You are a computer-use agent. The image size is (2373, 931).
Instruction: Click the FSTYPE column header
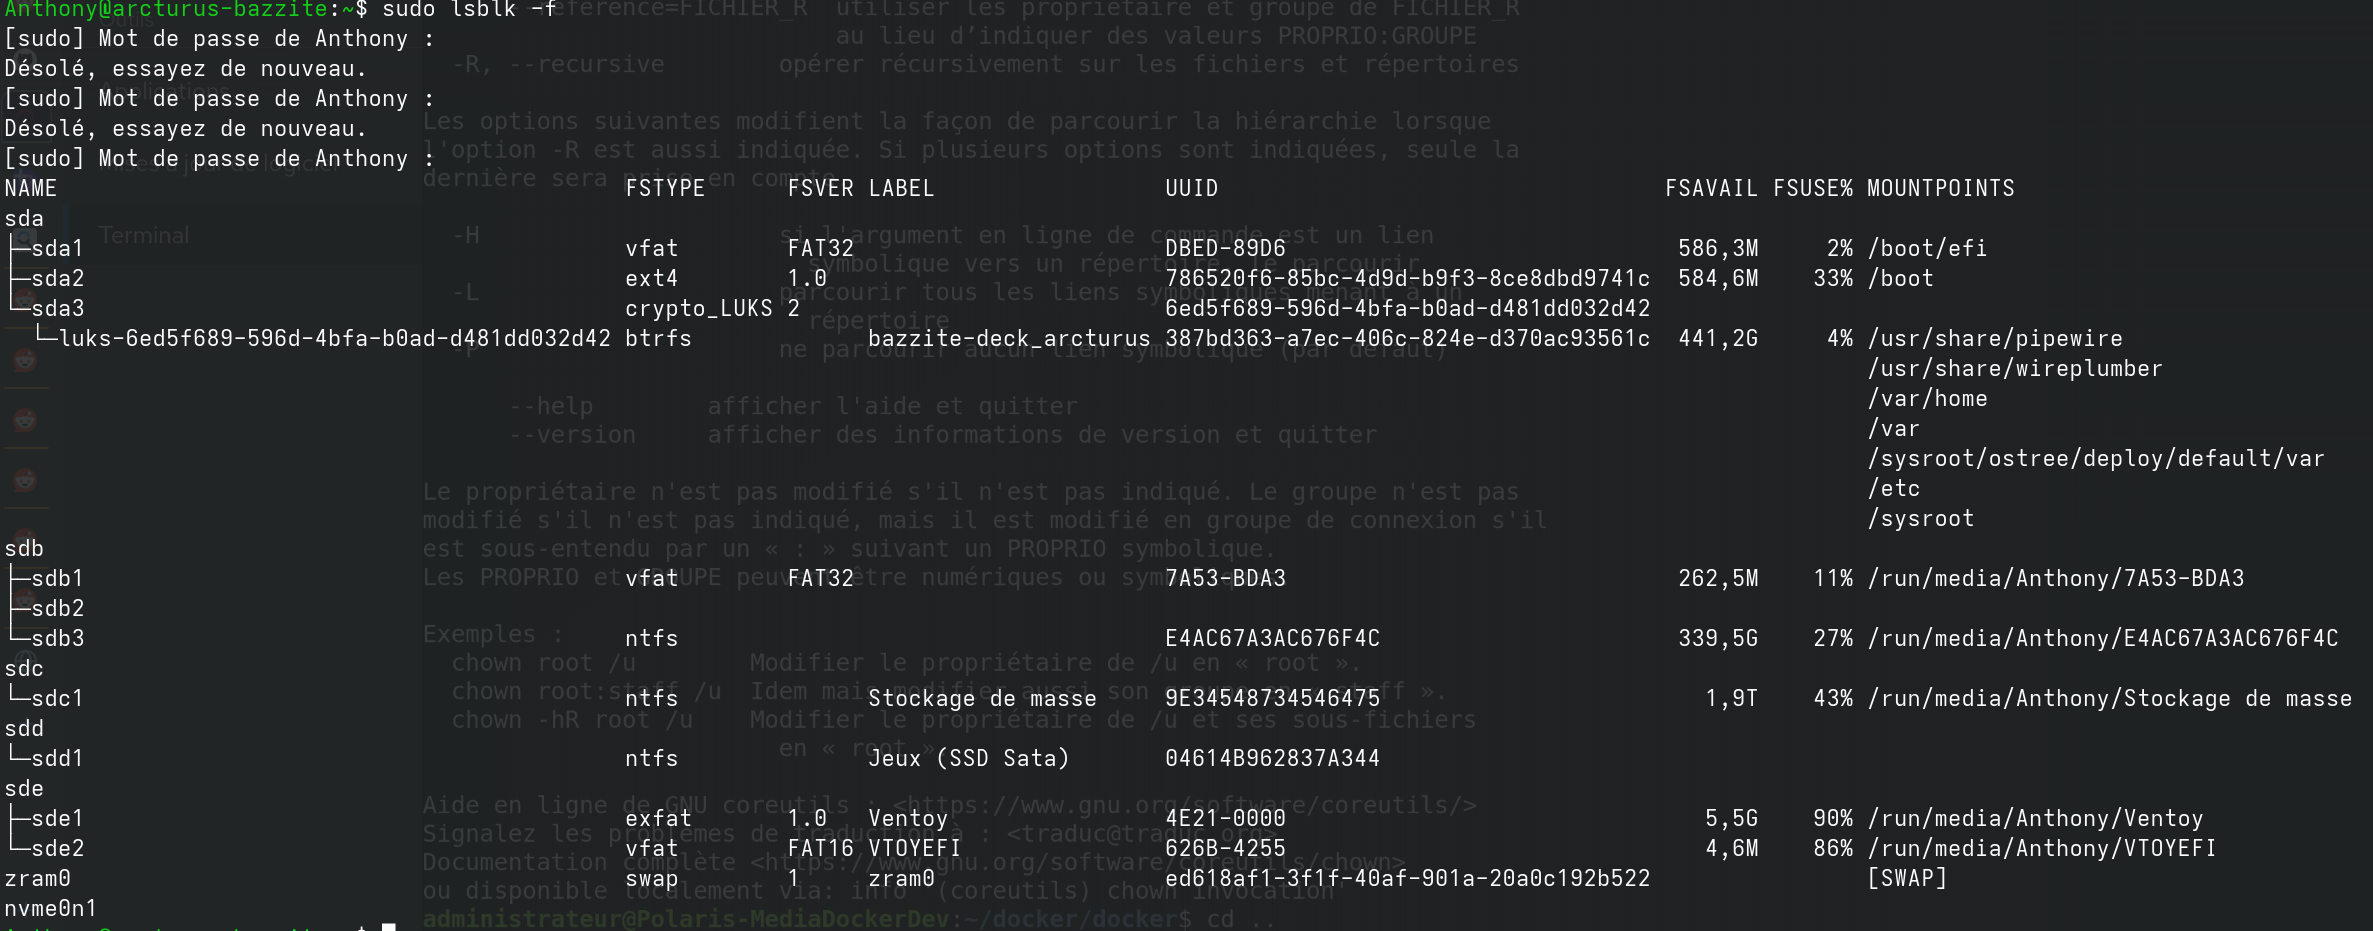[x=665, y=188]
